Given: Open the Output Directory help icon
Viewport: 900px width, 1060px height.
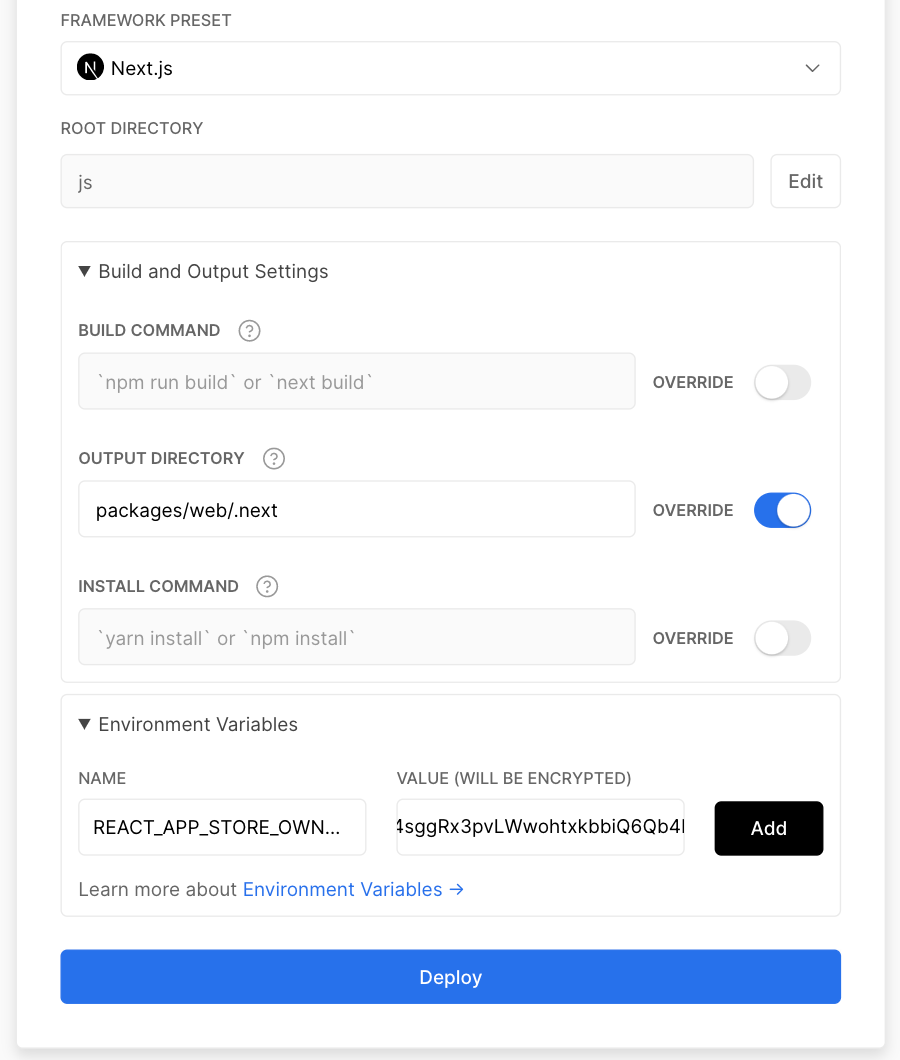Looking at the screenshot, I should (274, 458).
